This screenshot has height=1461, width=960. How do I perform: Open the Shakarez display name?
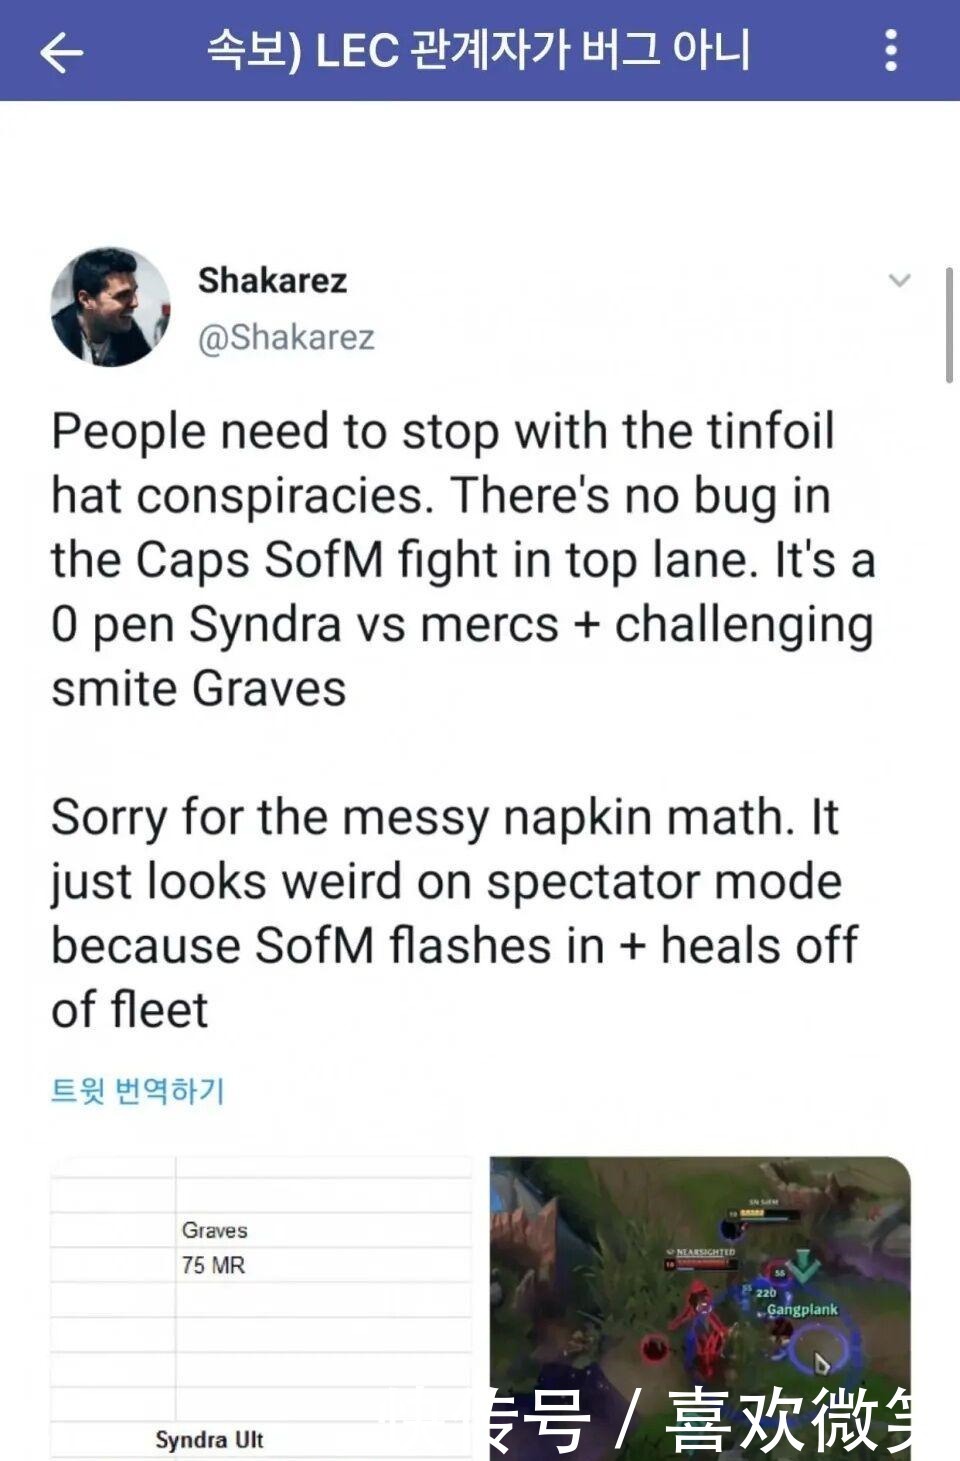(272, 281)
